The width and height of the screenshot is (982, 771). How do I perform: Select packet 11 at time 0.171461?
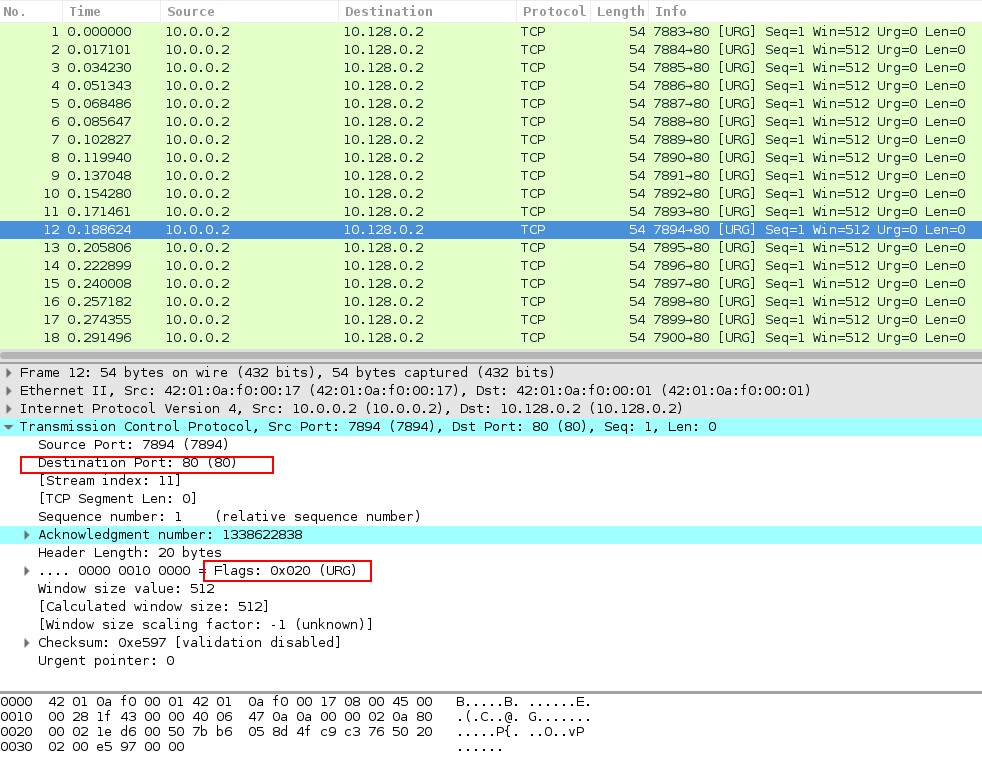pyautogui.click(x=491, y=212)
